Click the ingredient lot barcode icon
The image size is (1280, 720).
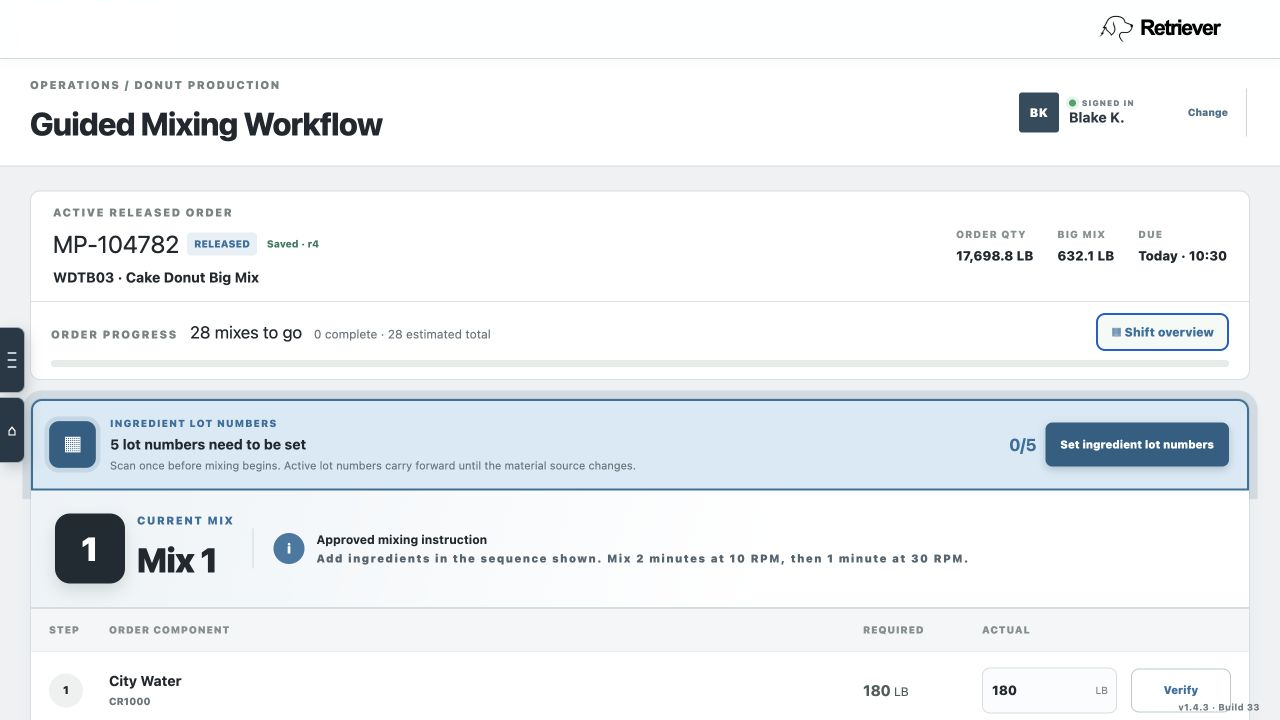pos(73,445)
